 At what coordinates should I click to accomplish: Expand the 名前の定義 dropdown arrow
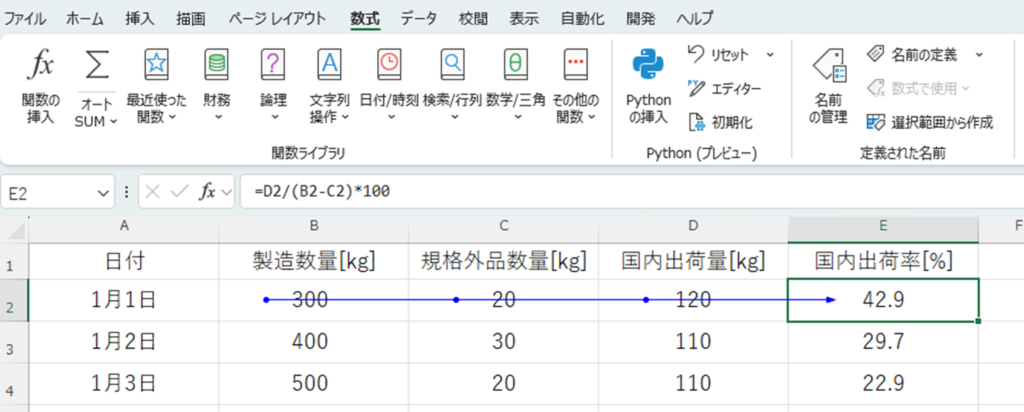click(x=979, y=54)
